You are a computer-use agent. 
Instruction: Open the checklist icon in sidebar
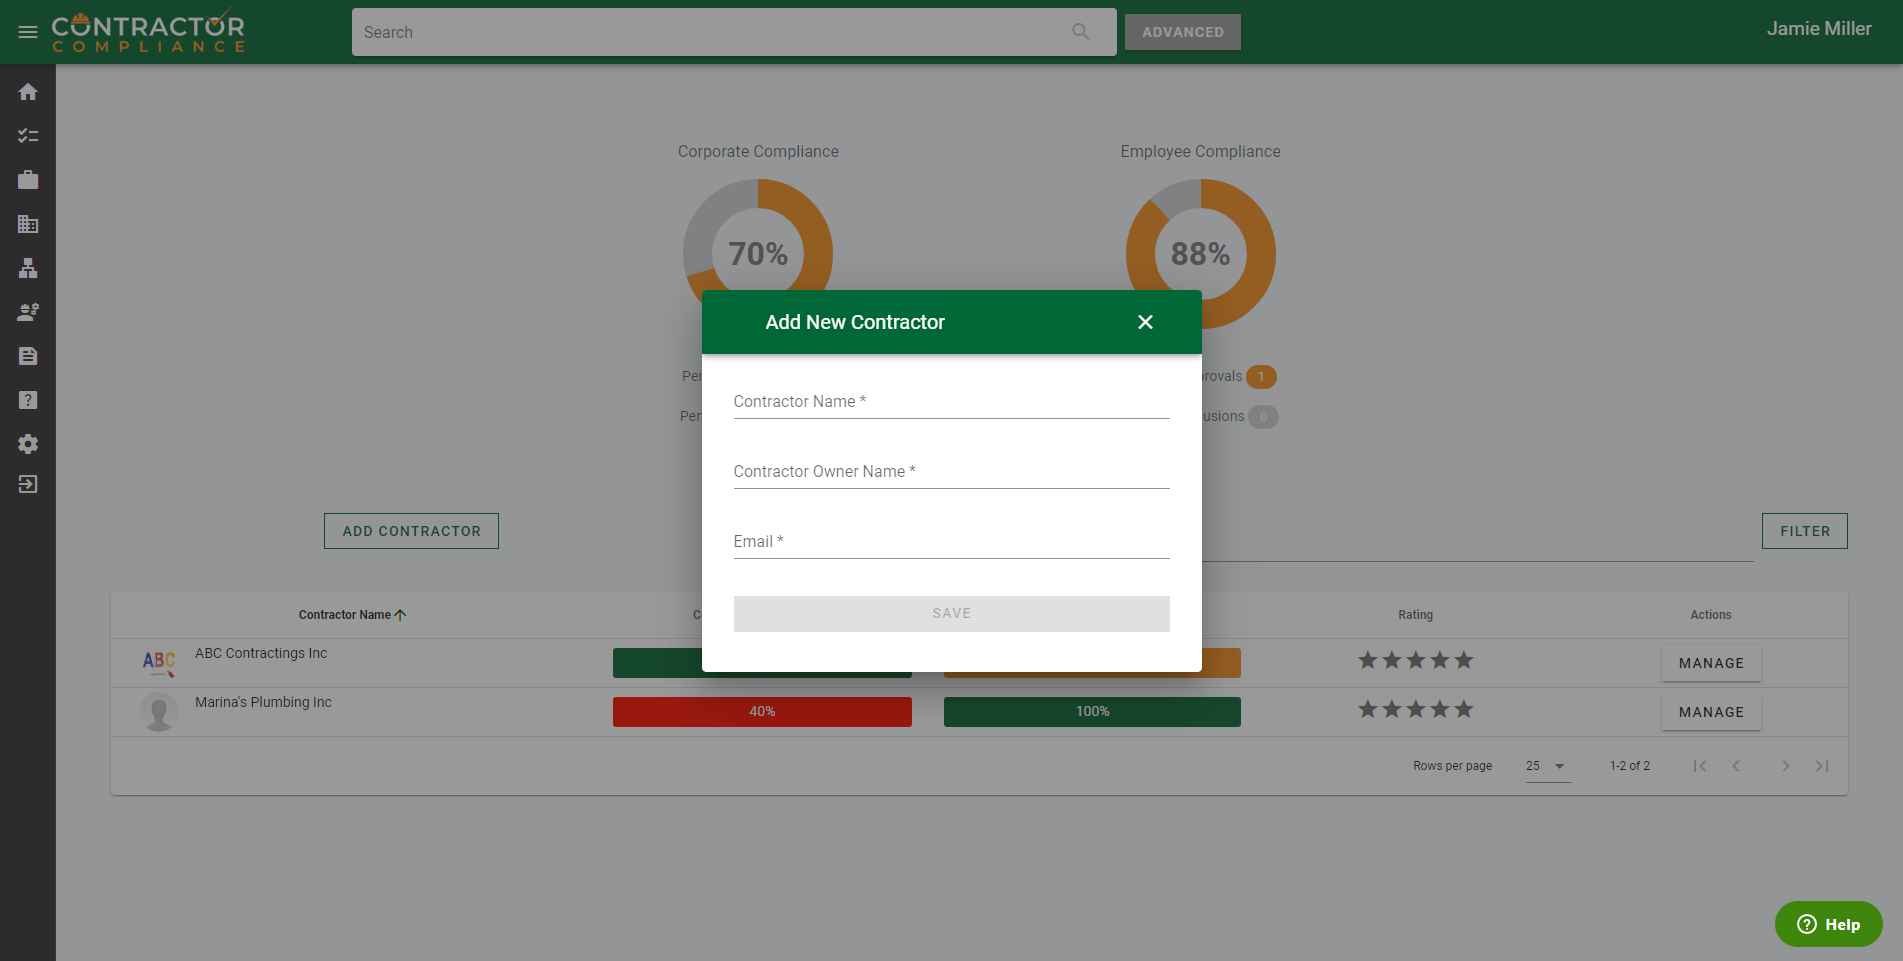coord(28,136)
